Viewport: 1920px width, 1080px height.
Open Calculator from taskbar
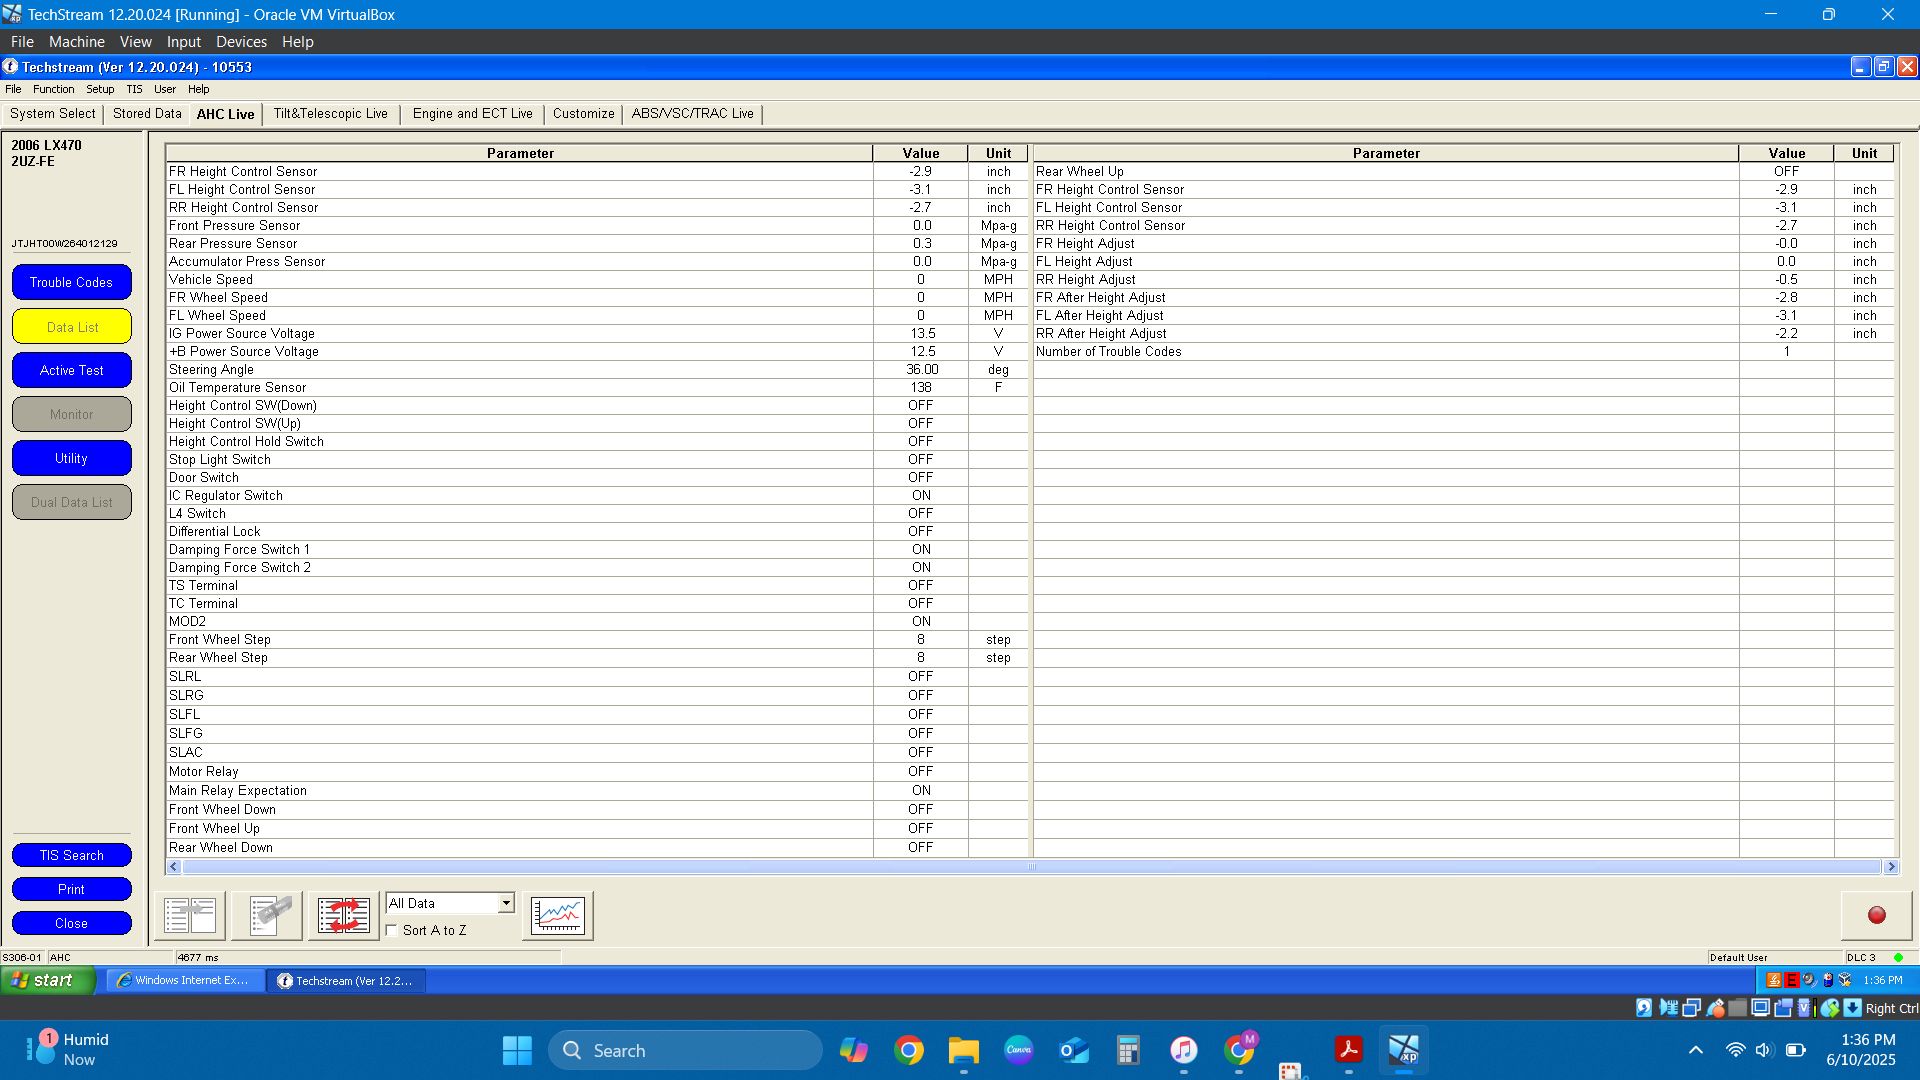[1129, 1050]
